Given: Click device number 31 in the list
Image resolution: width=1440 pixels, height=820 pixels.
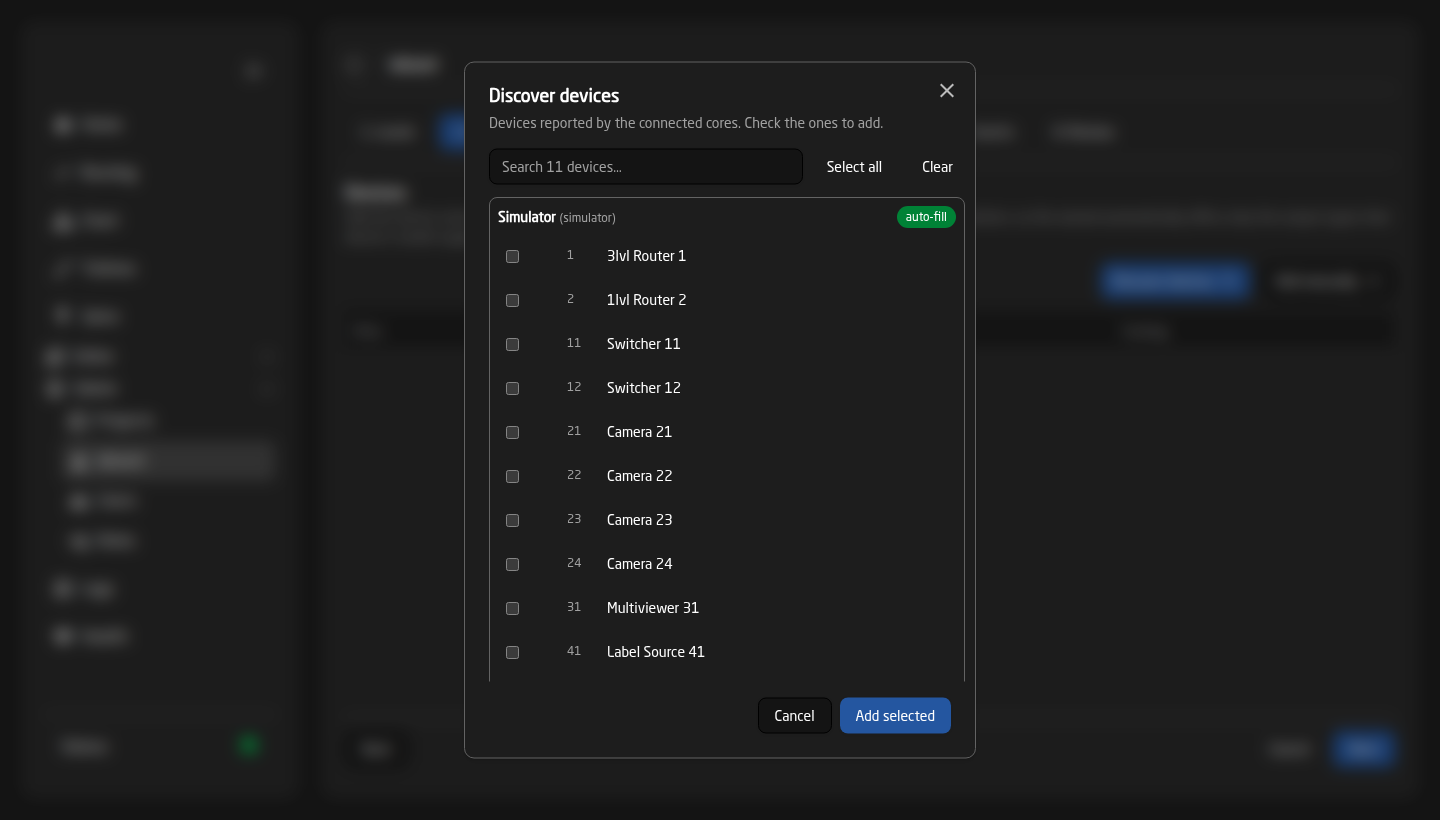Looking at the screenshot, I should 574,607.
